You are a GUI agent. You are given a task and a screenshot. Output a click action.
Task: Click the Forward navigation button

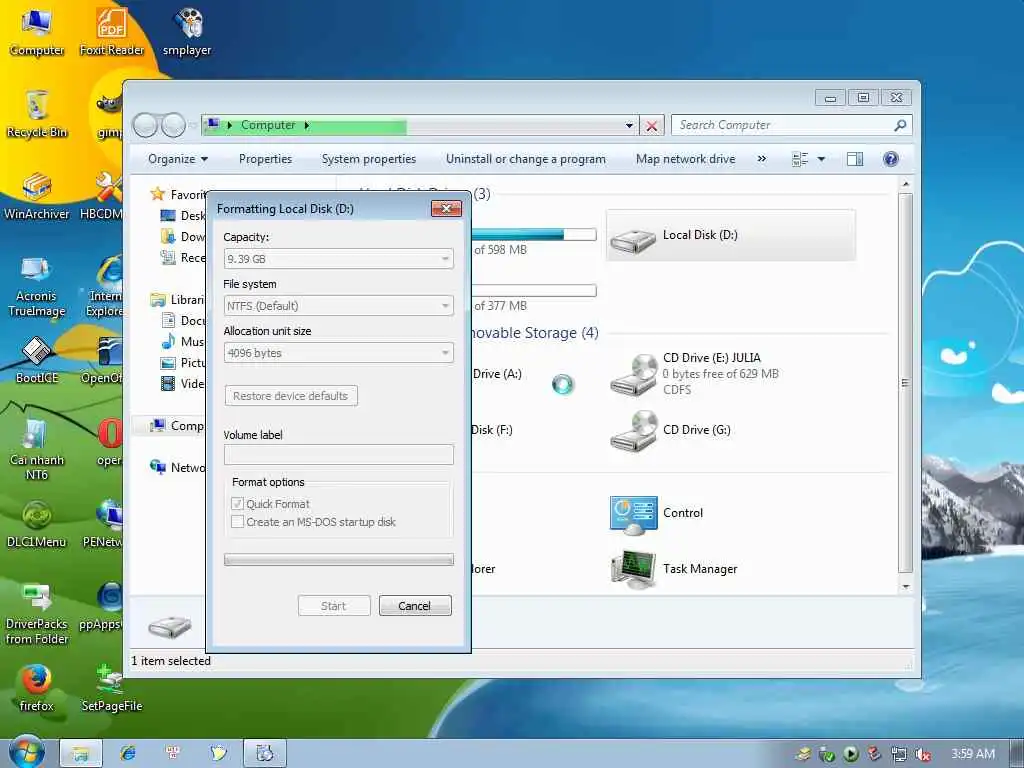pos(173,125)
